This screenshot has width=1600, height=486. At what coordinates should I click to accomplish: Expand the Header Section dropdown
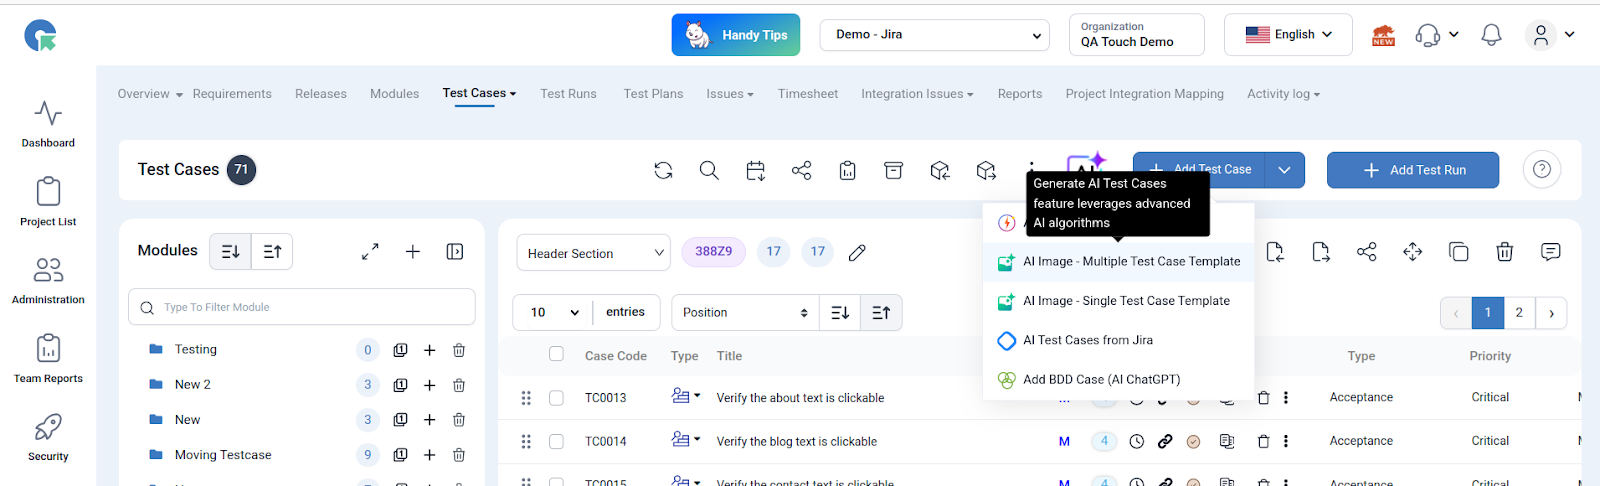pyautogui.click(x=593, y=253)
